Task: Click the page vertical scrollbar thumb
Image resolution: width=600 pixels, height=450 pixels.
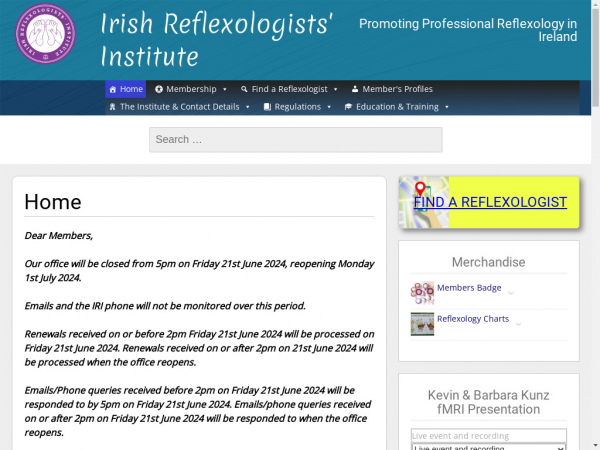Action: tap(595, 57)
